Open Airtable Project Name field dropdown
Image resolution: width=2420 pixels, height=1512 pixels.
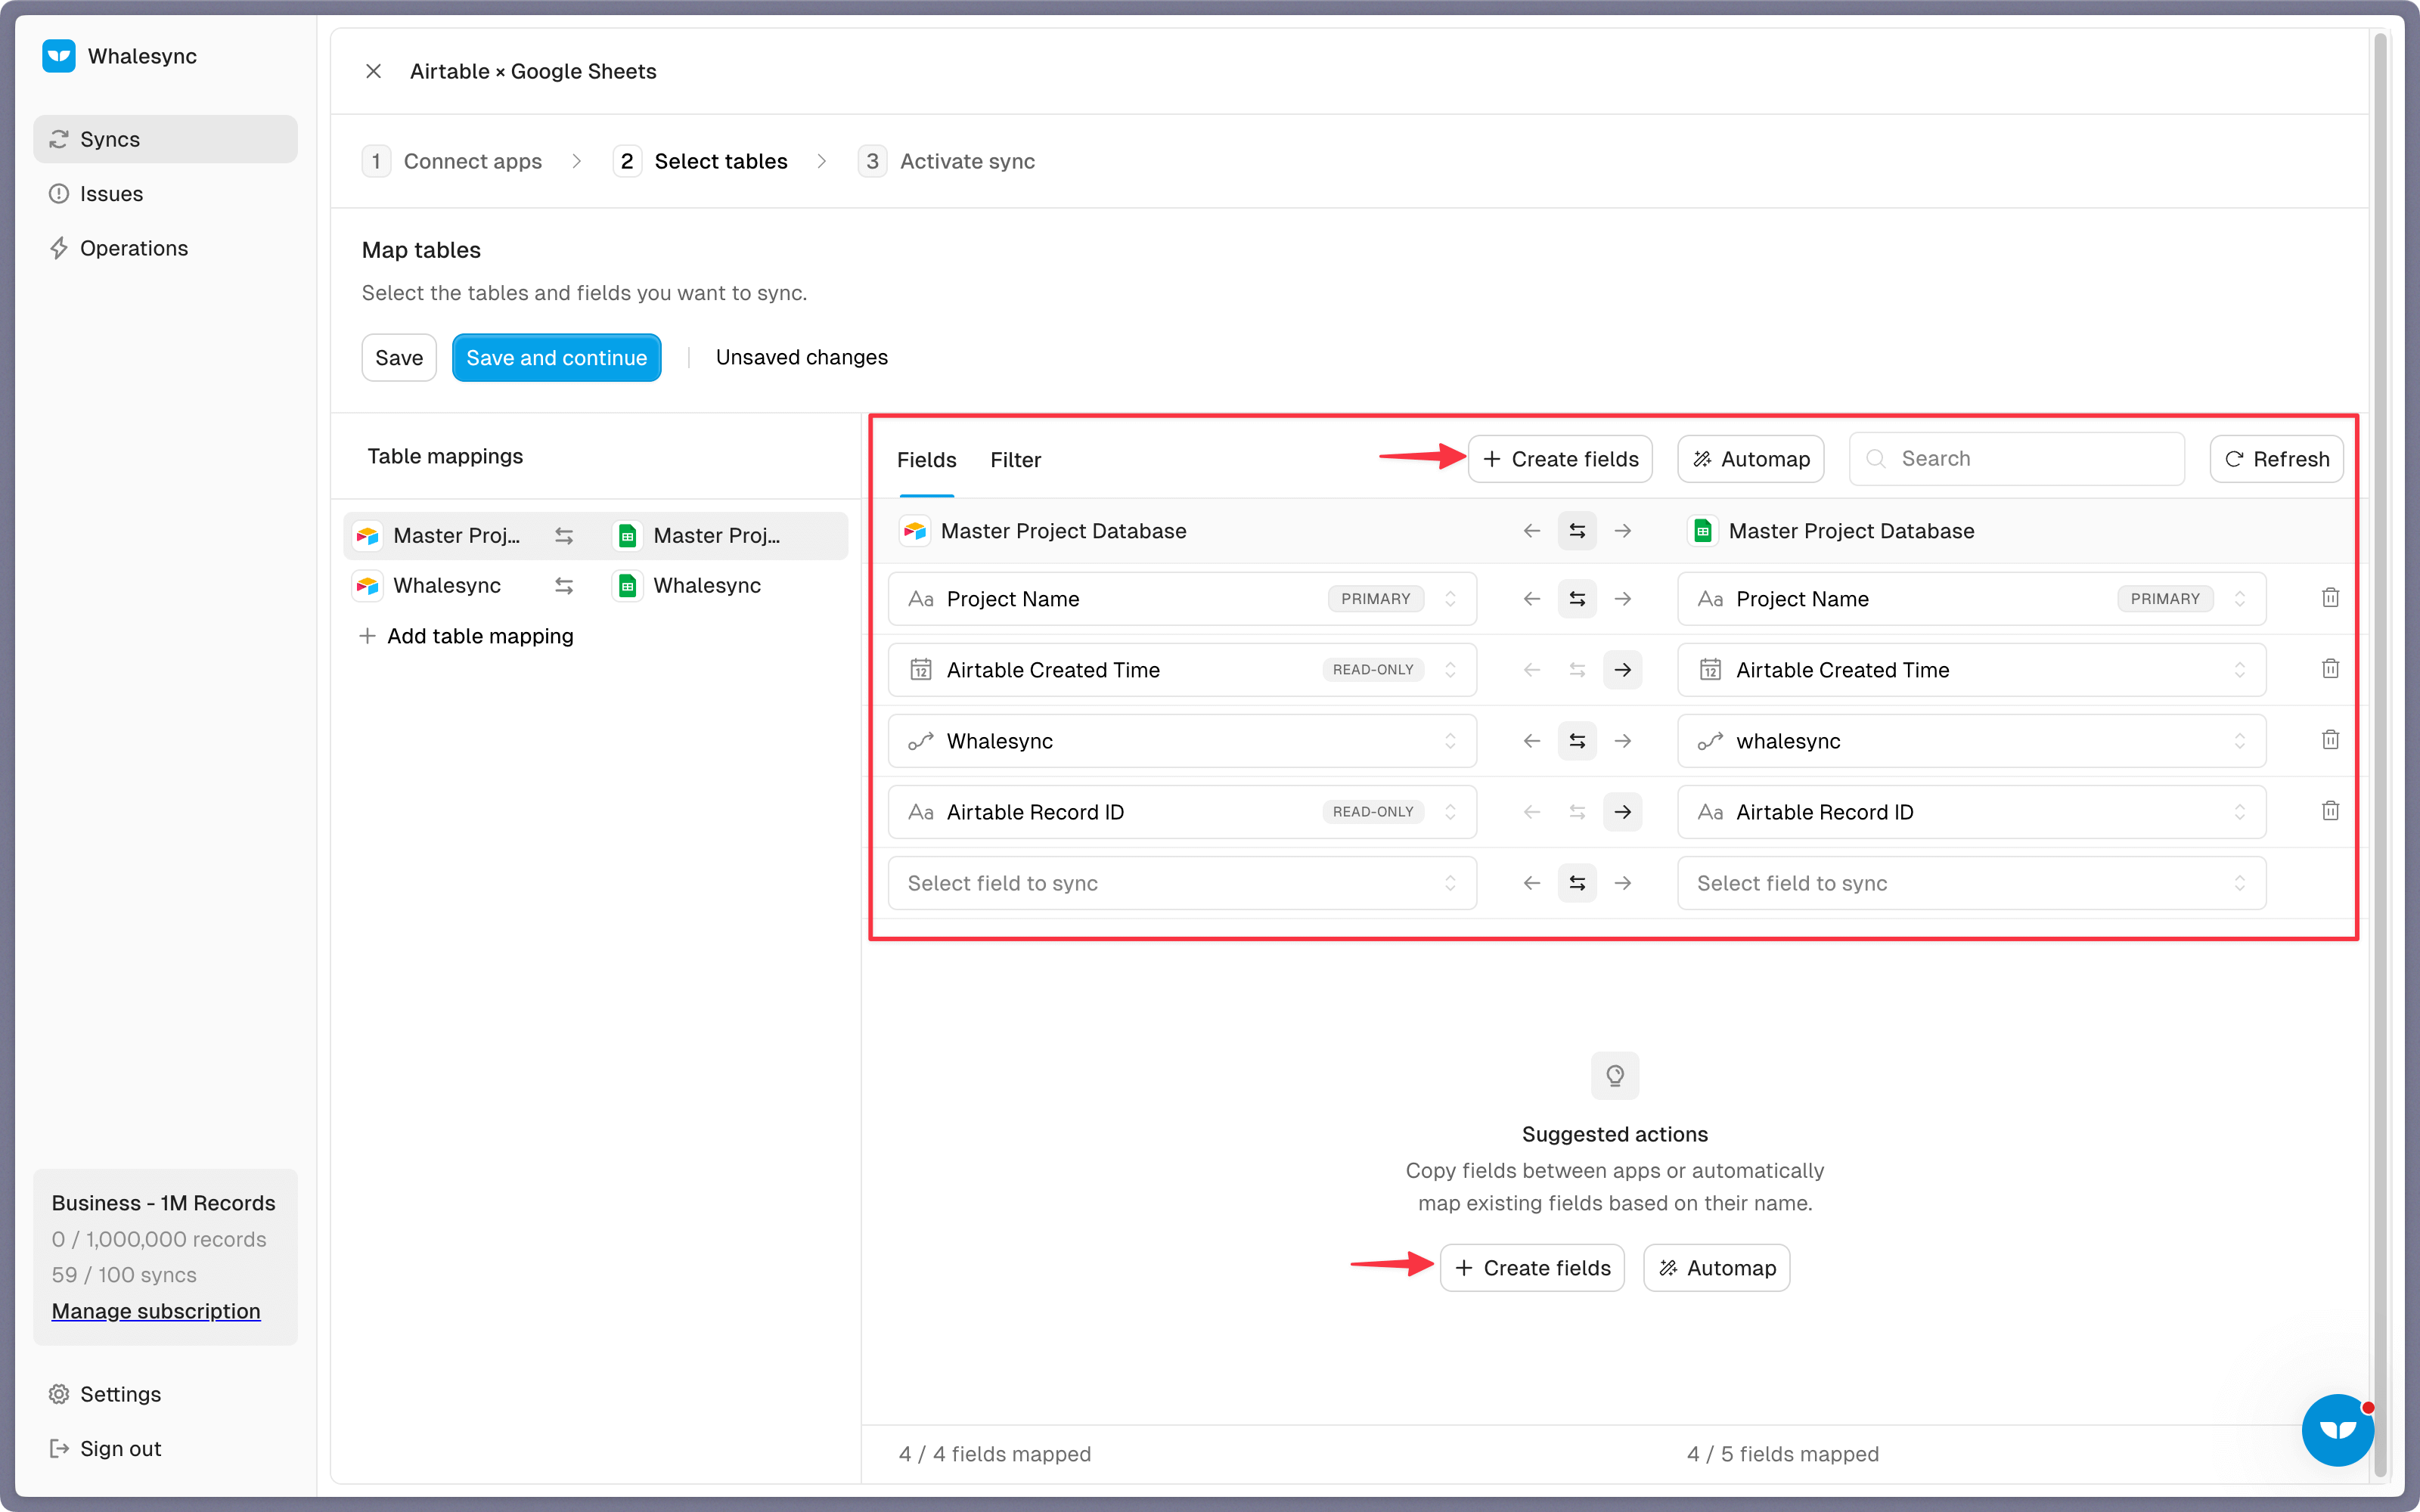[1182, 599]
